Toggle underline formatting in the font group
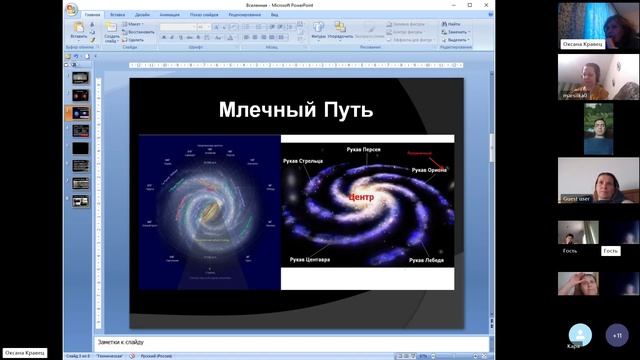Screen dimensions: 640x360 [181, 38]
